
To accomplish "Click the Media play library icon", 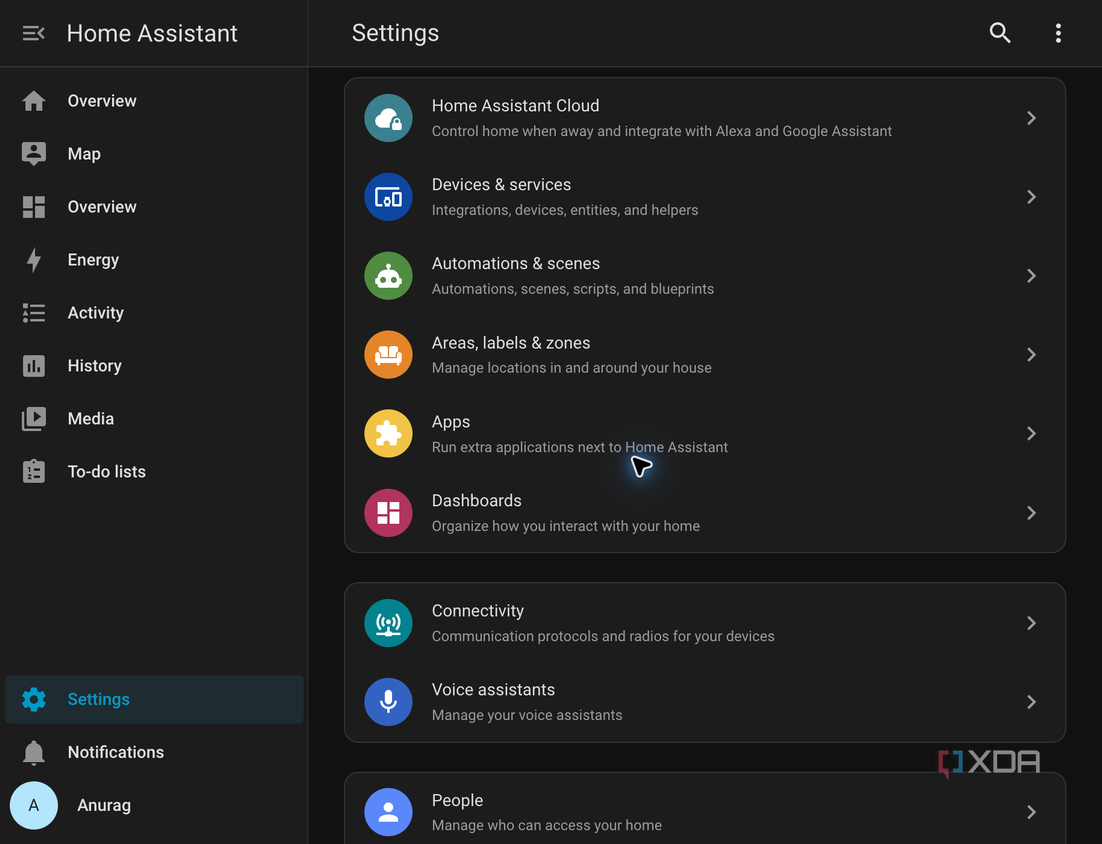I will point(34,419).
